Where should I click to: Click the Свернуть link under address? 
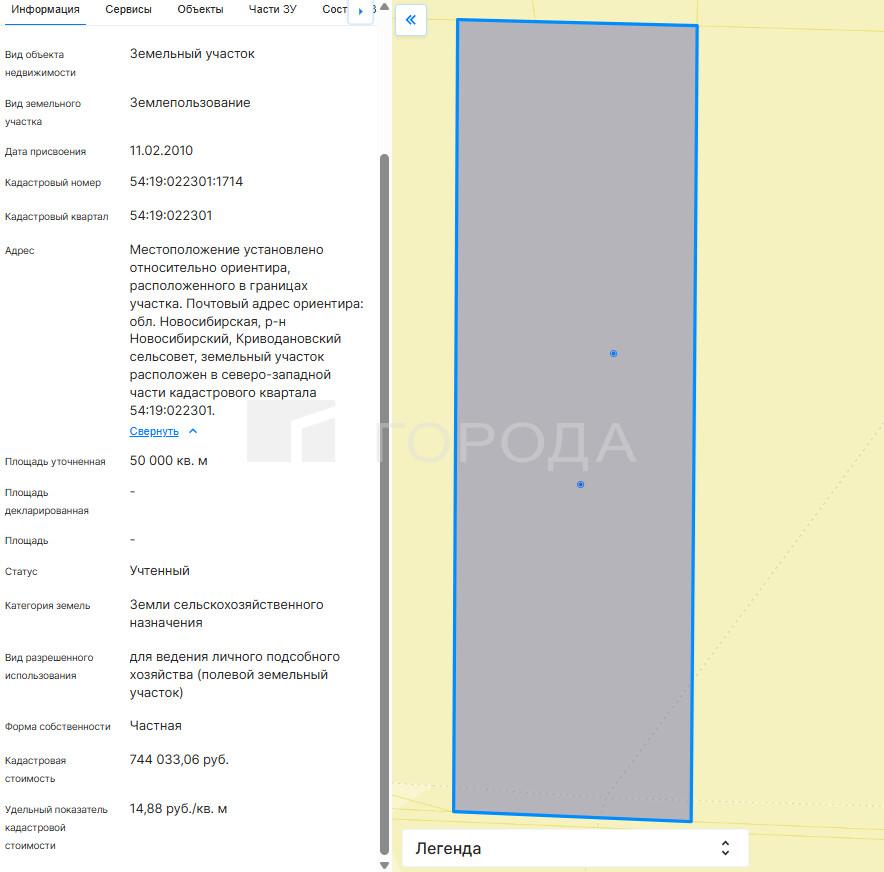click(154, 431)
